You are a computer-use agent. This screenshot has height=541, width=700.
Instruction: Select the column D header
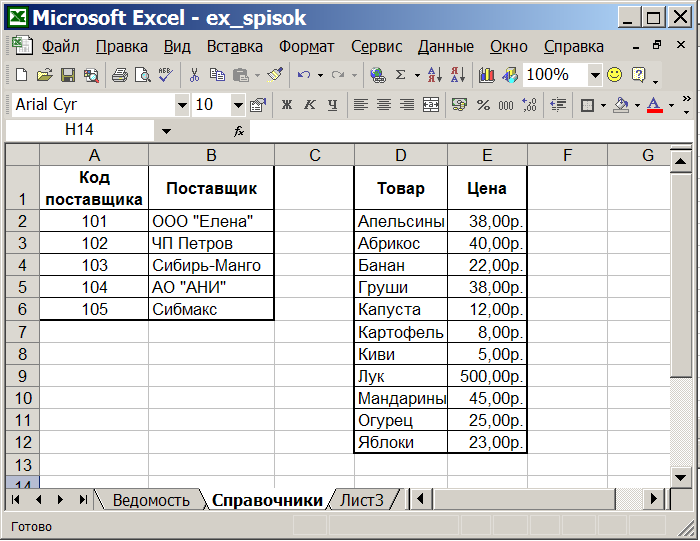pyautogui.click(x=400, y=155)
